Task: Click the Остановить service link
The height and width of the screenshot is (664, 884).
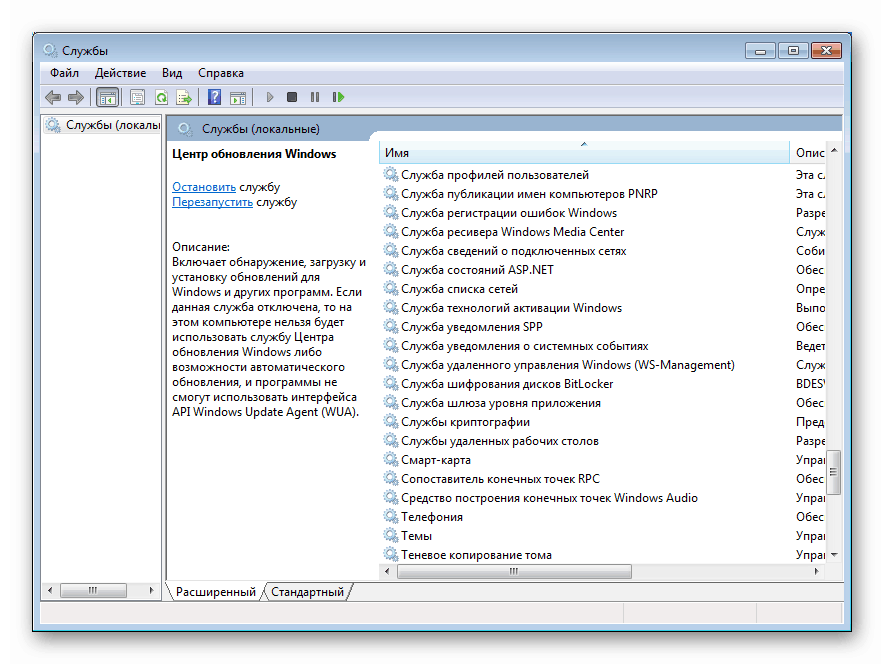Action: 204,187
